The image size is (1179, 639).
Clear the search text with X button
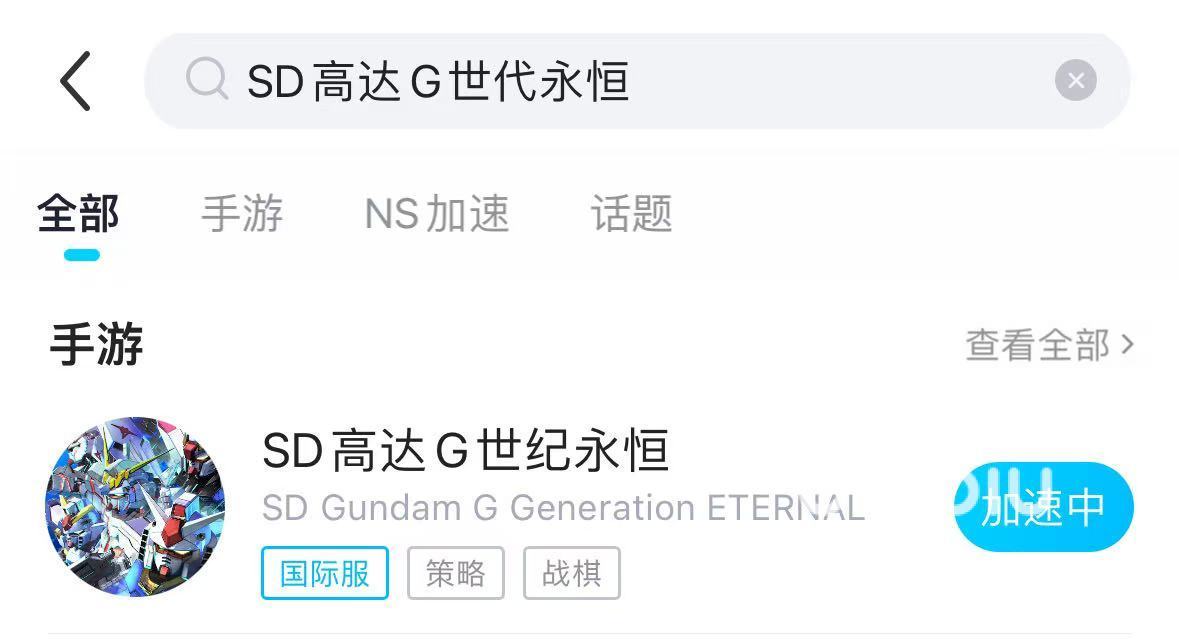(x=1075, y=80)
